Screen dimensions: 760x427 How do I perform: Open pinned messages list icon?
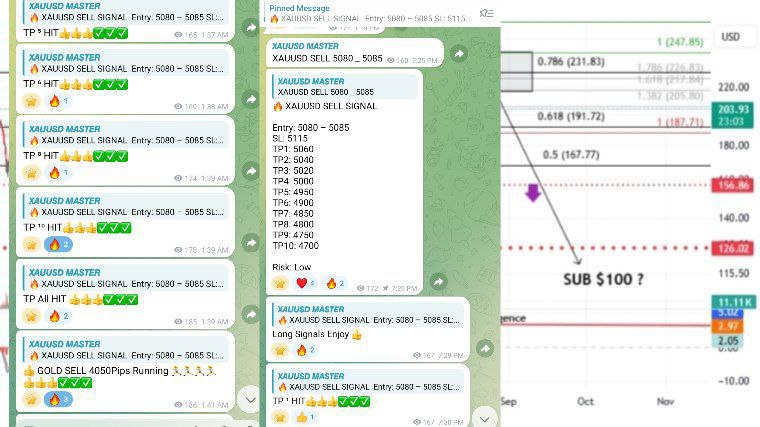486,13
